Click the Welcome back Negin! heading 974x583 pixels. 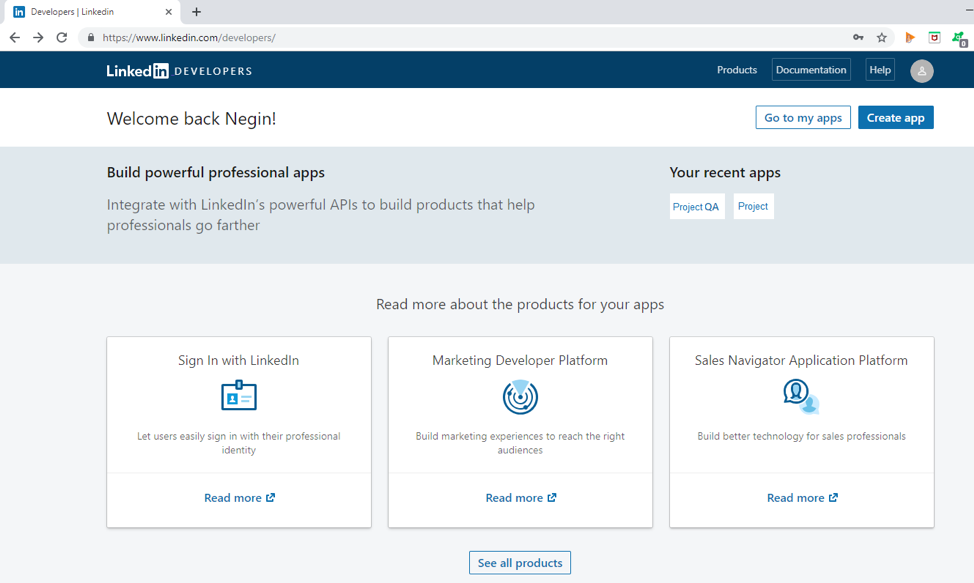pyautogui.click(x=191, y=118)
